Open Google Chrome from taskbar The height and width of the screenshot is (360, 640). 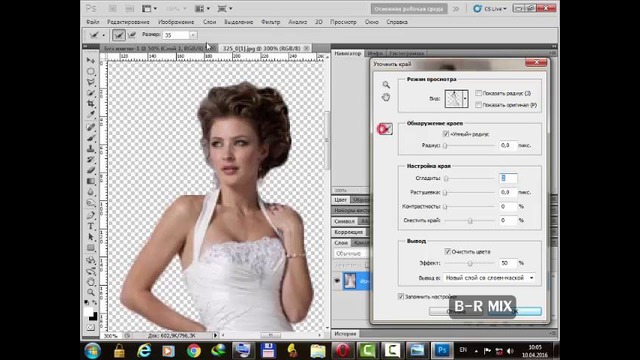[x=194, y=351]
